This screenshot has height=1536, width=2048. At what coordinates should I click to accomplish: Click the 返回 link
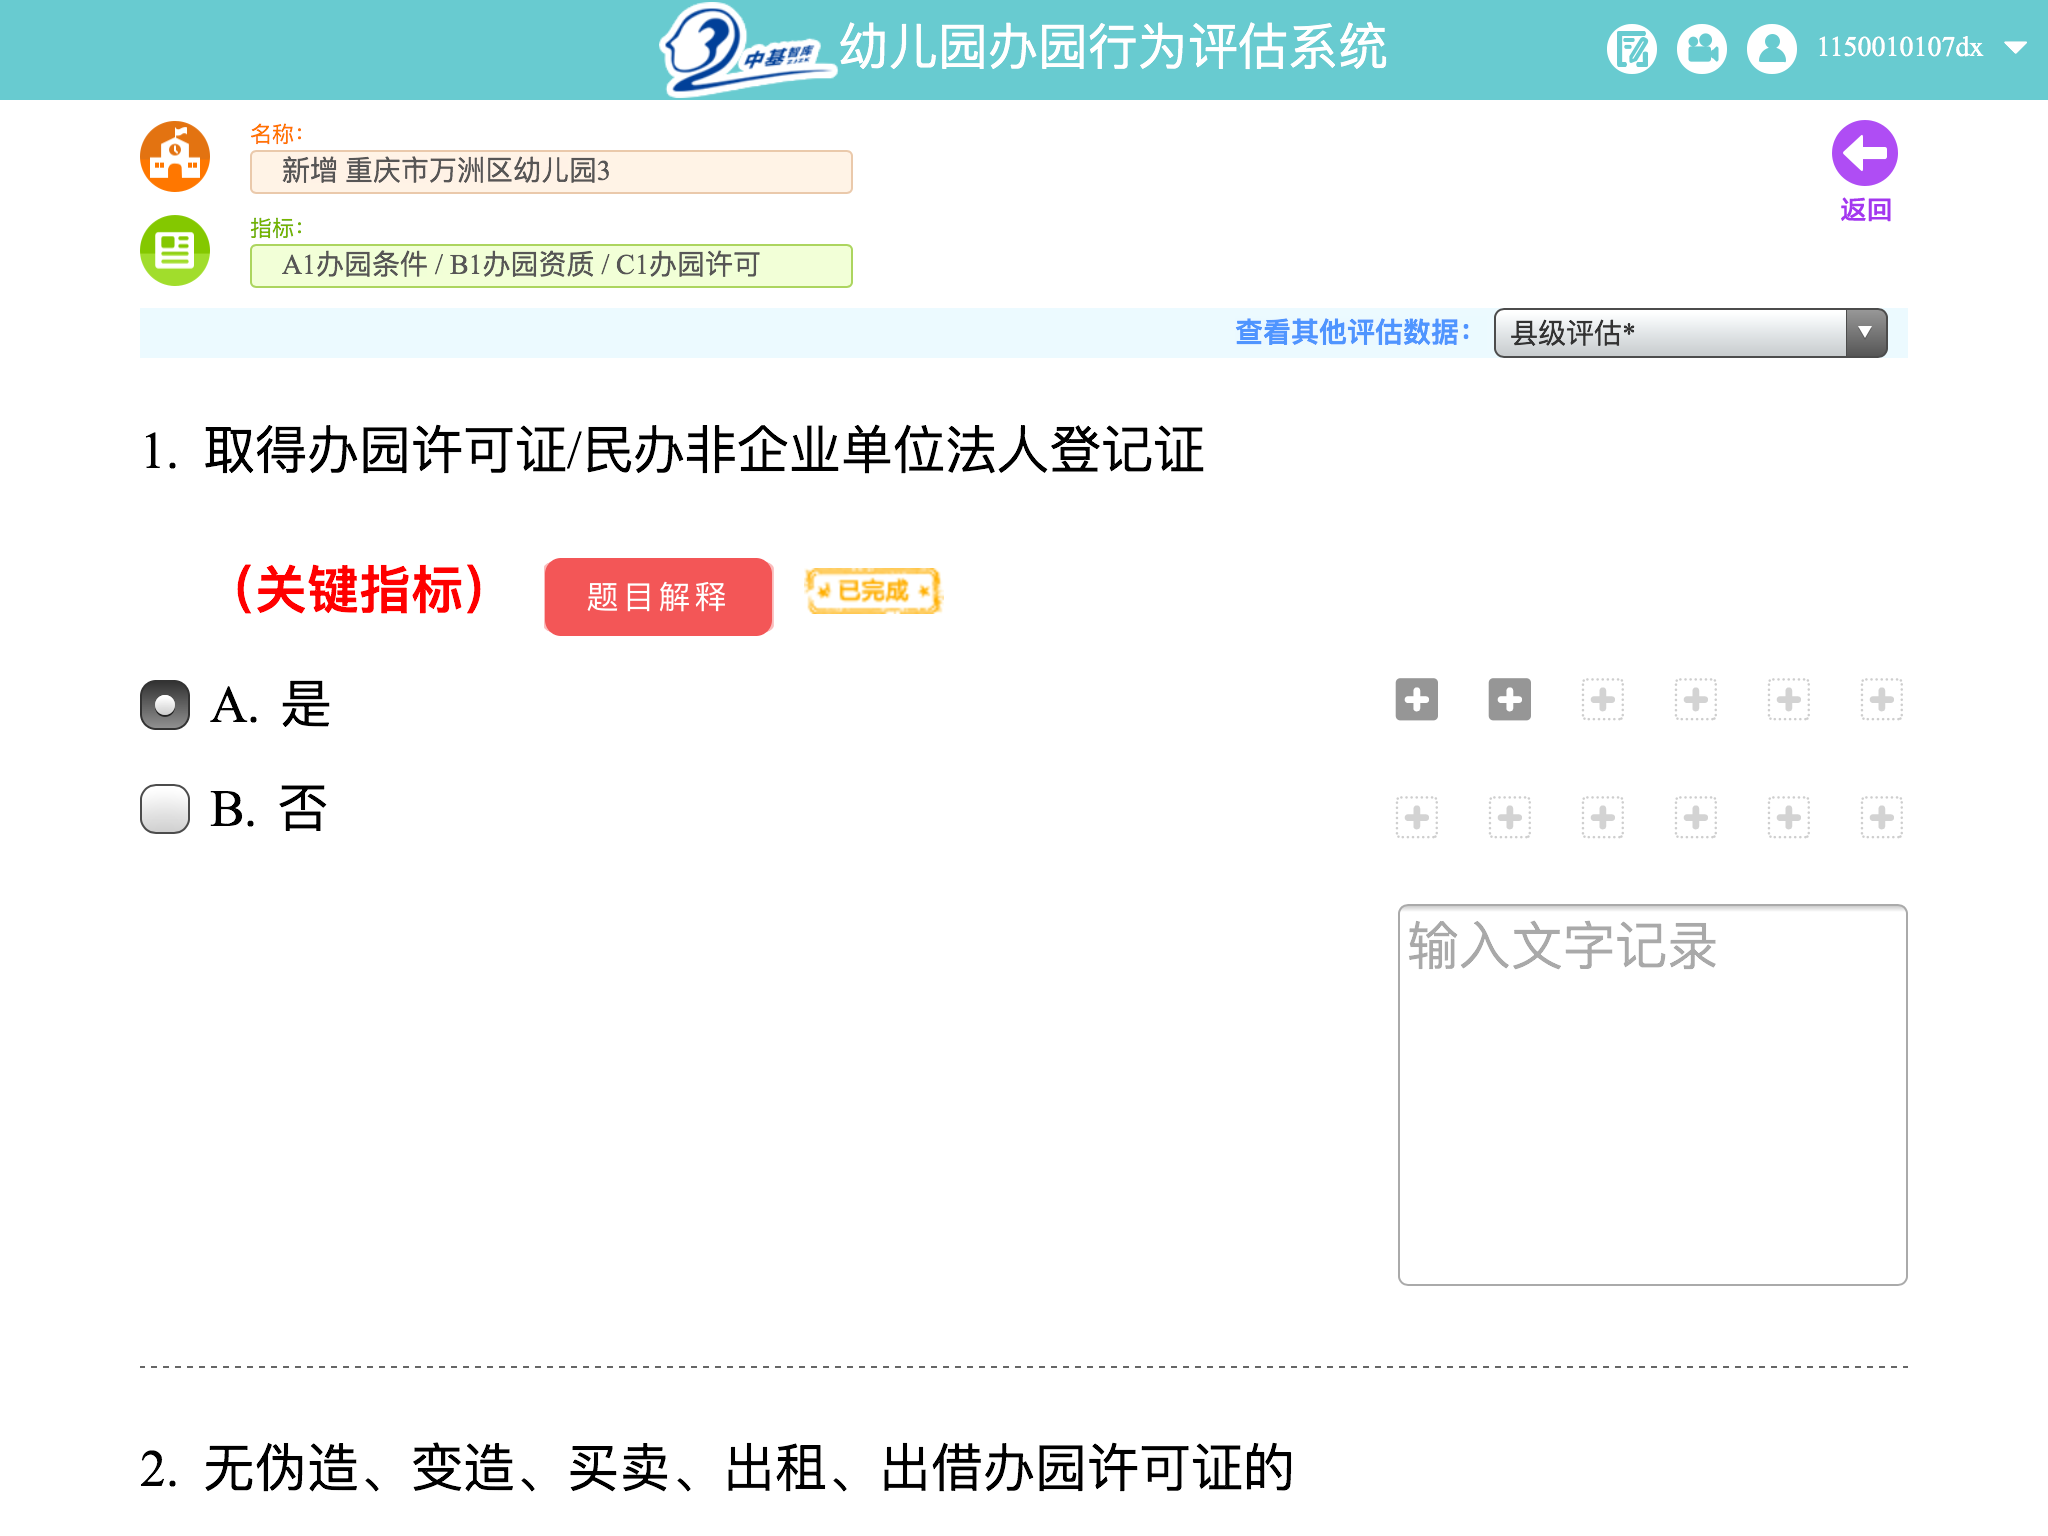1865,210
